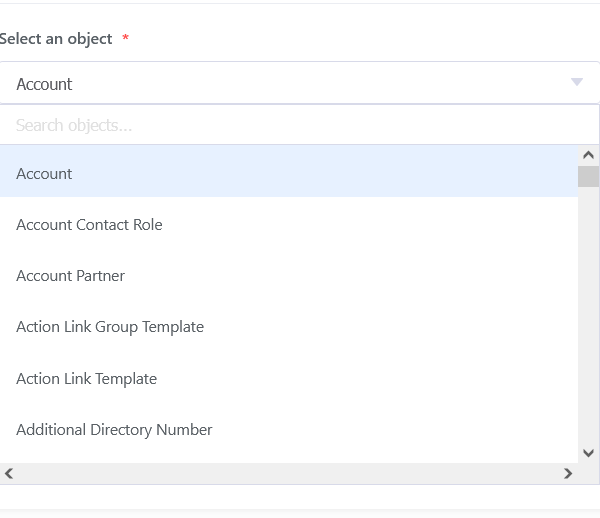The height and width of the screenshot is (518, 600).
Task: Click vertical scrollbar track below the thumb
Action: (x=588, y=320)
